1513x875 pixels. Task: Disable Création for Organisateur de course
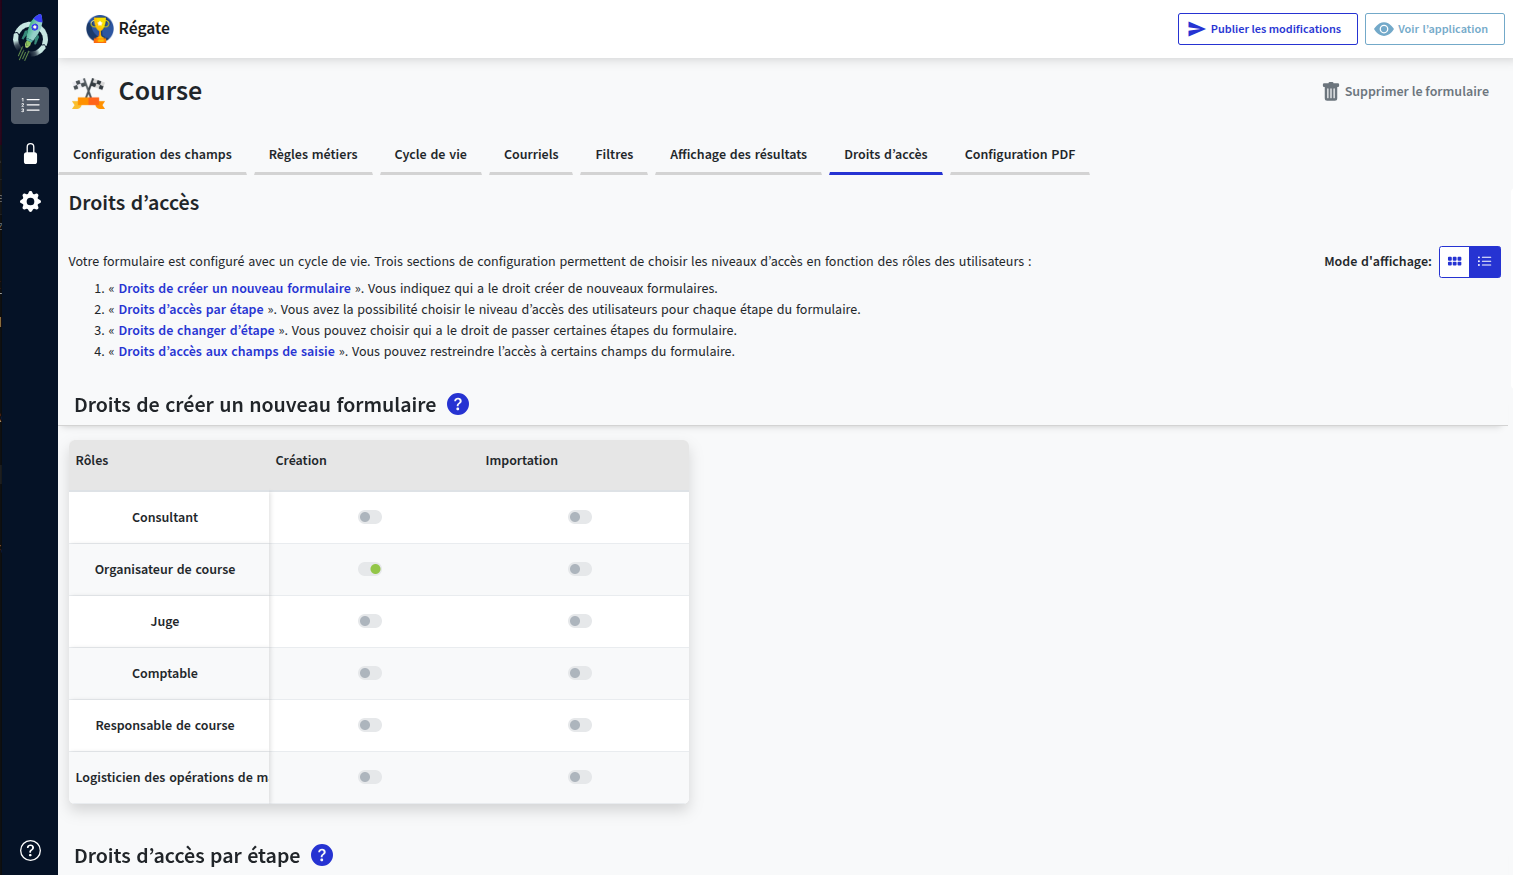371,569
